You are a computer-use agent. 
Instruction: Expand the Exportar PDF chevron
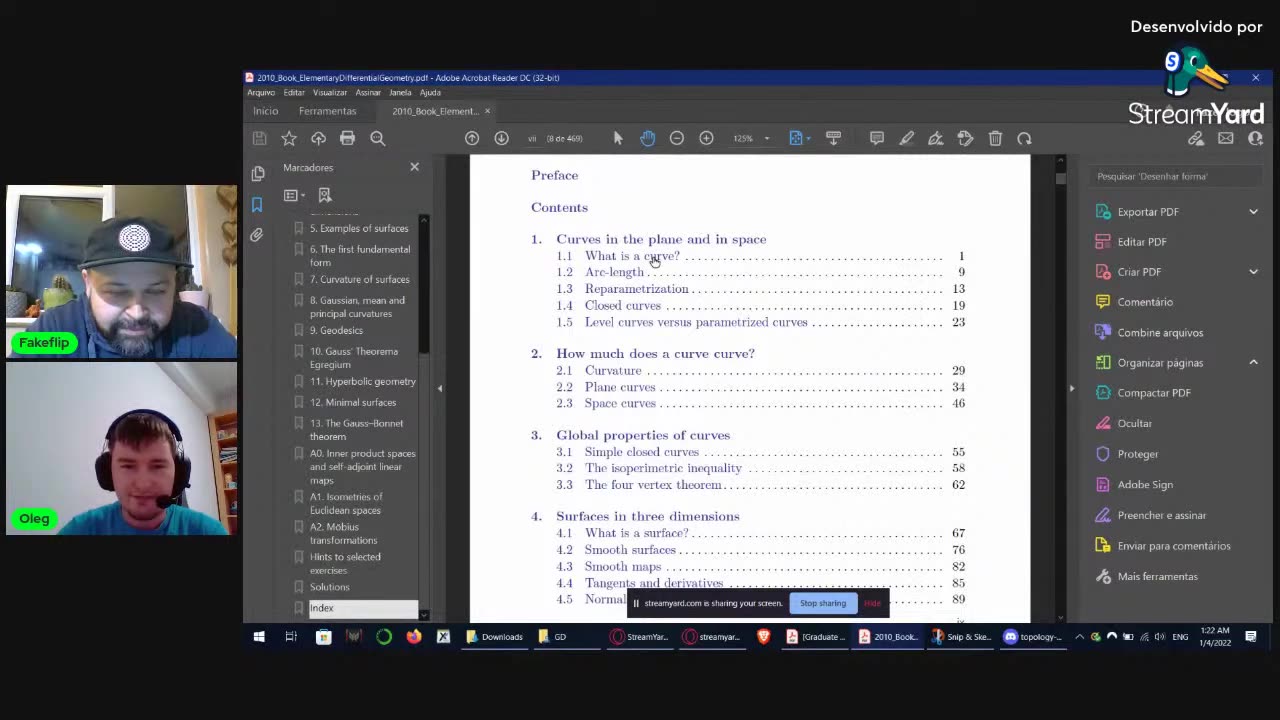pos(1253,212)
